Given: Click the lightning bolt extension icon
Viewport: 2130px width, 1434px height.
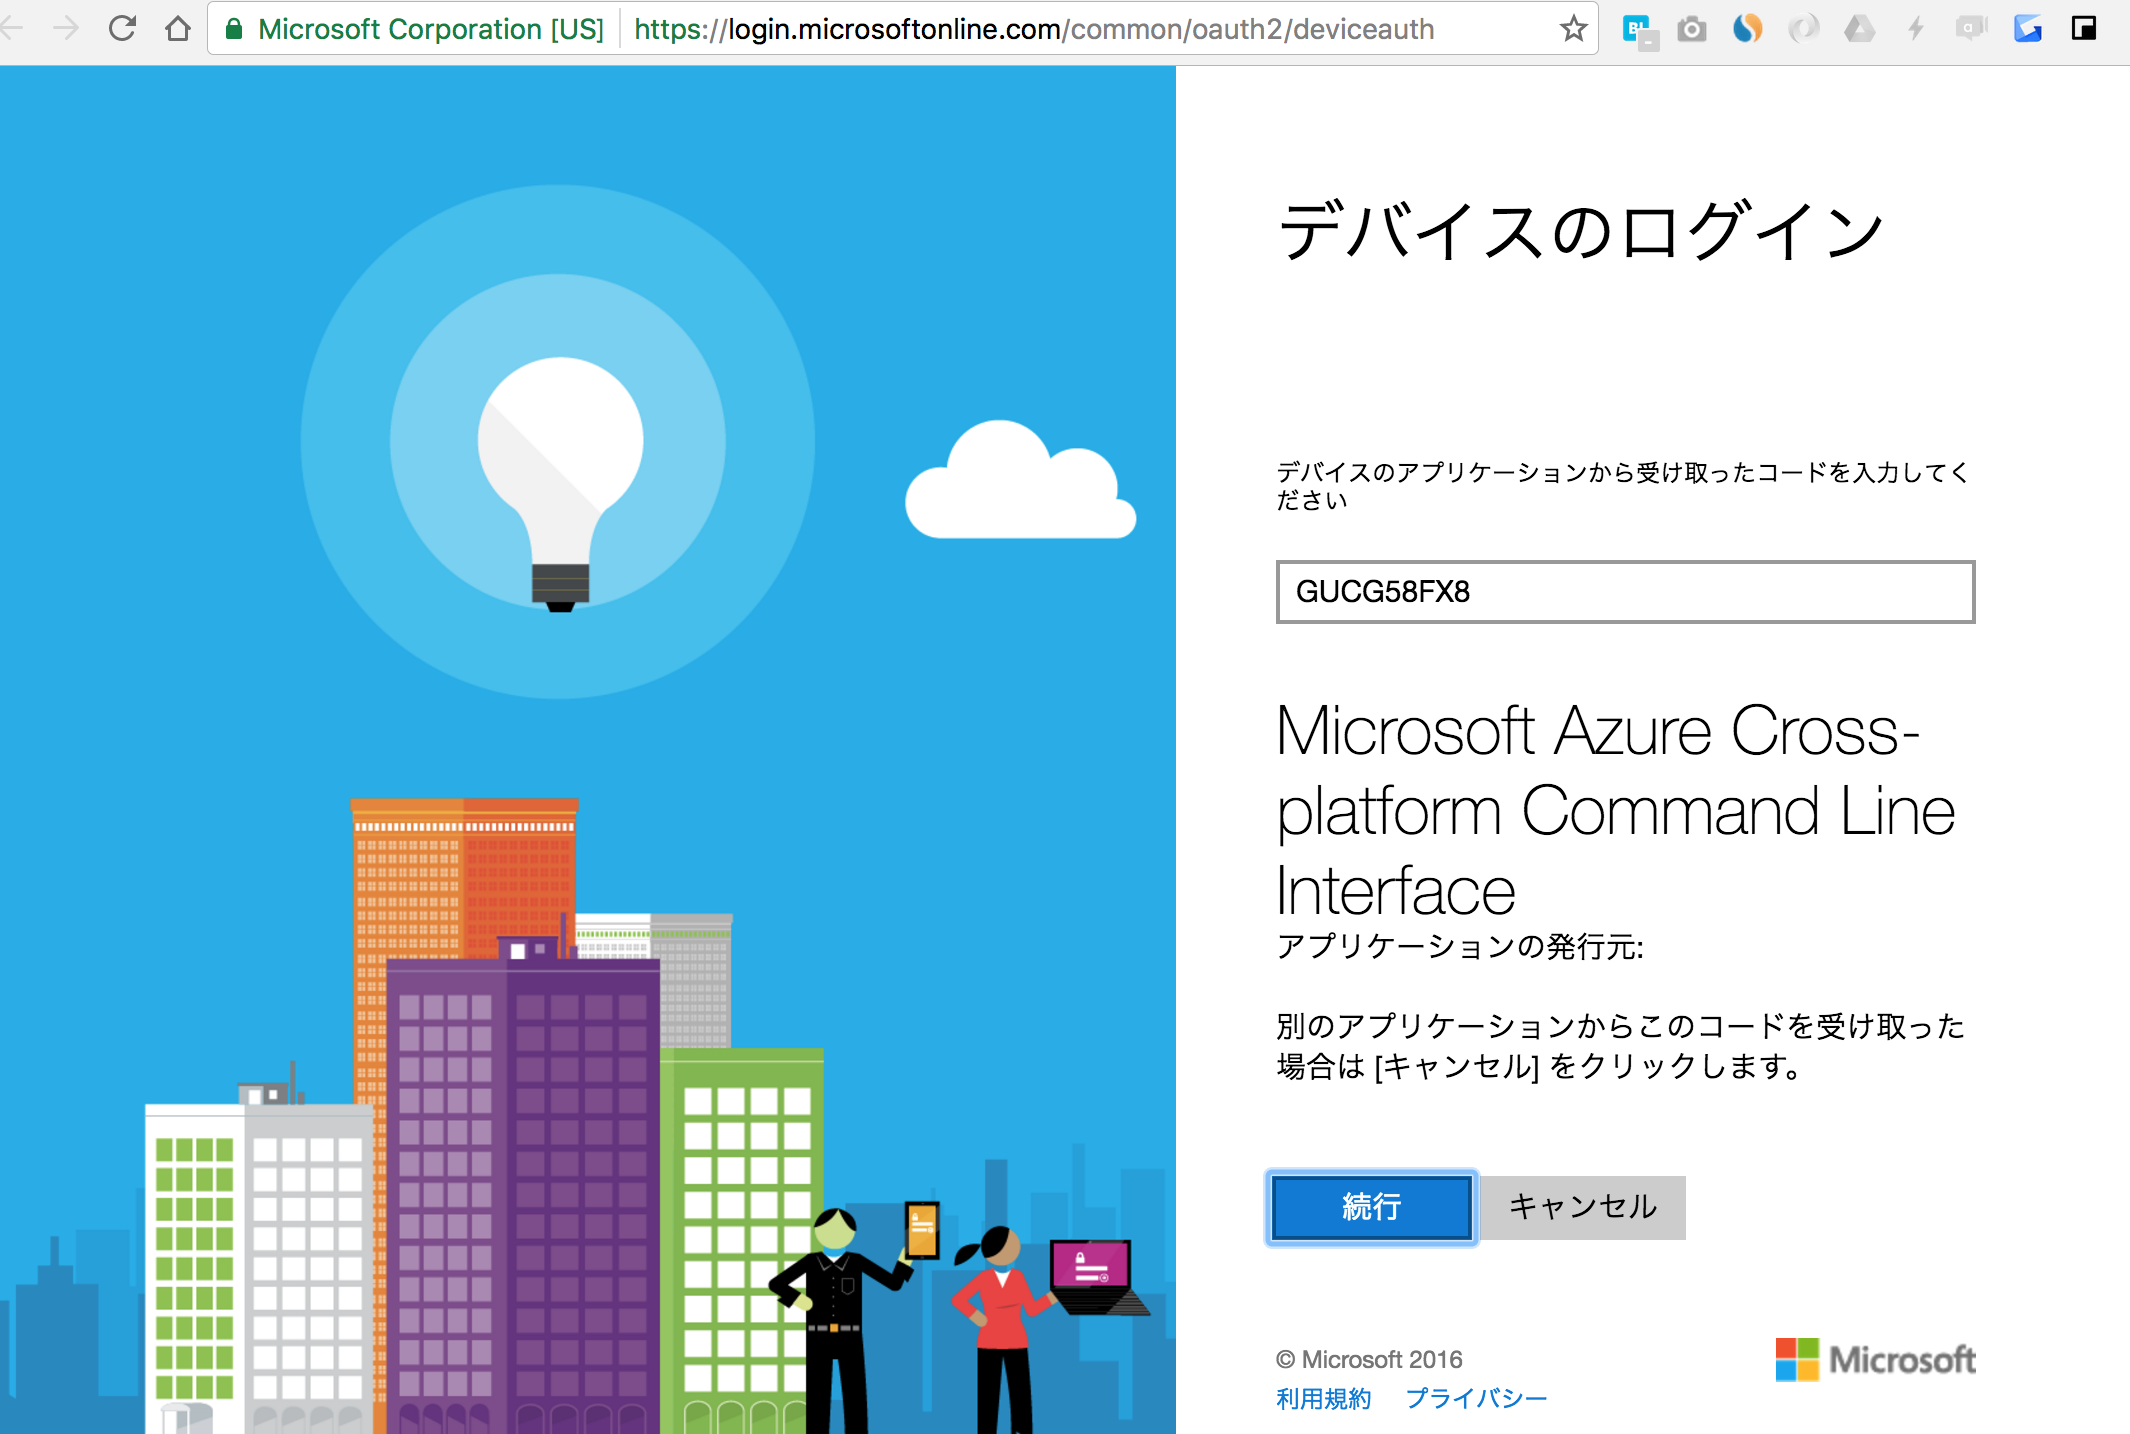Looking at the screenshot, I should point(1915,28).
